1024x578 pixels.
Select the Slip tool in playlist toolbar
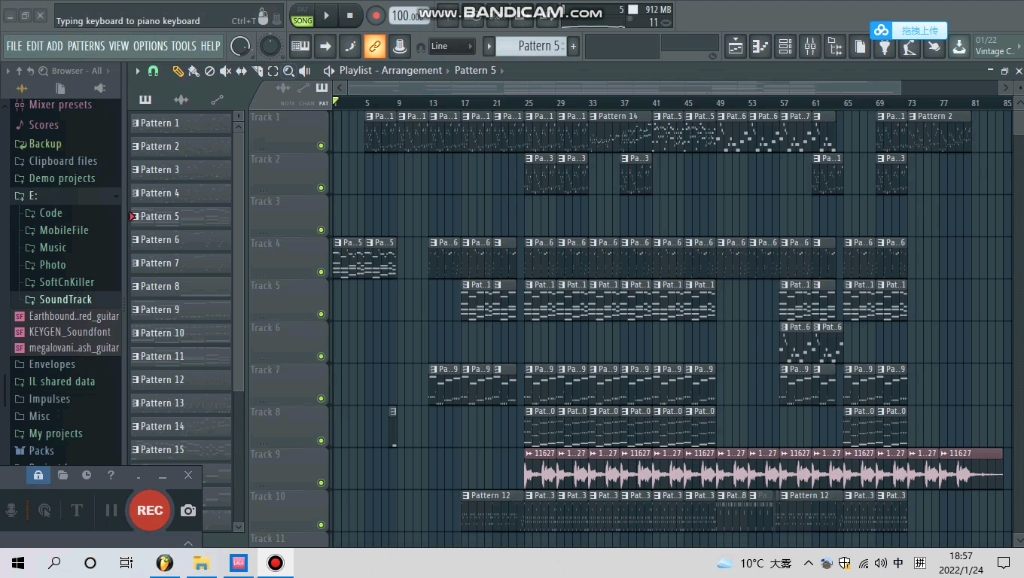(x=241, y=71)
